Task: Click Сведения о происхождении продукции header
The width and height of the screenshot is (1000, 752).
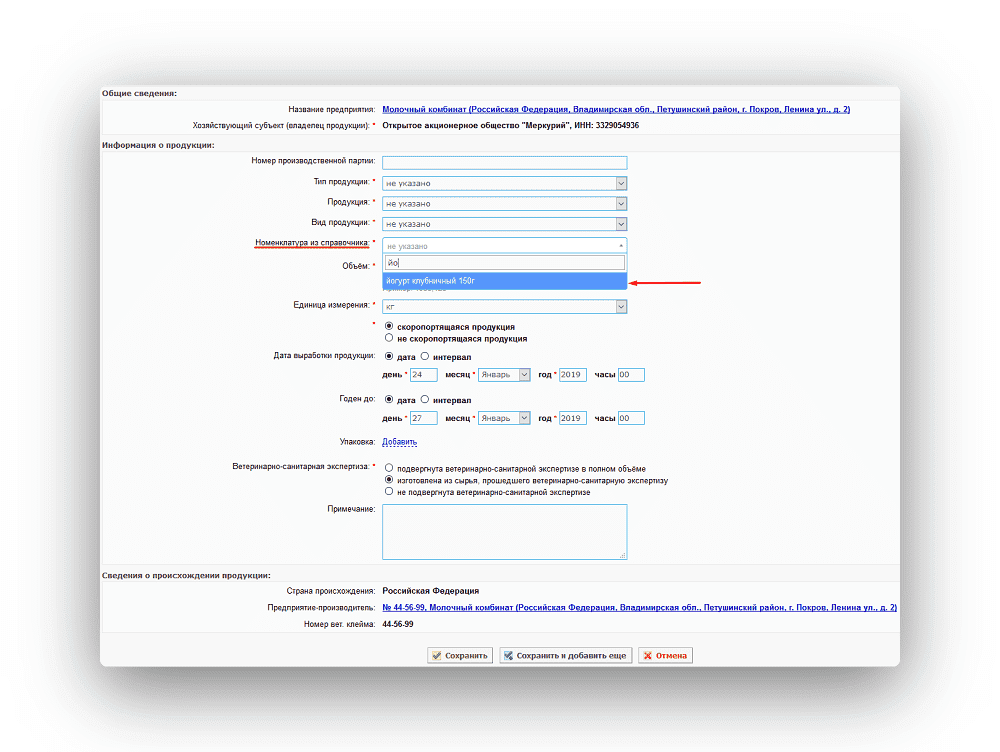Action: coord(186,575)
